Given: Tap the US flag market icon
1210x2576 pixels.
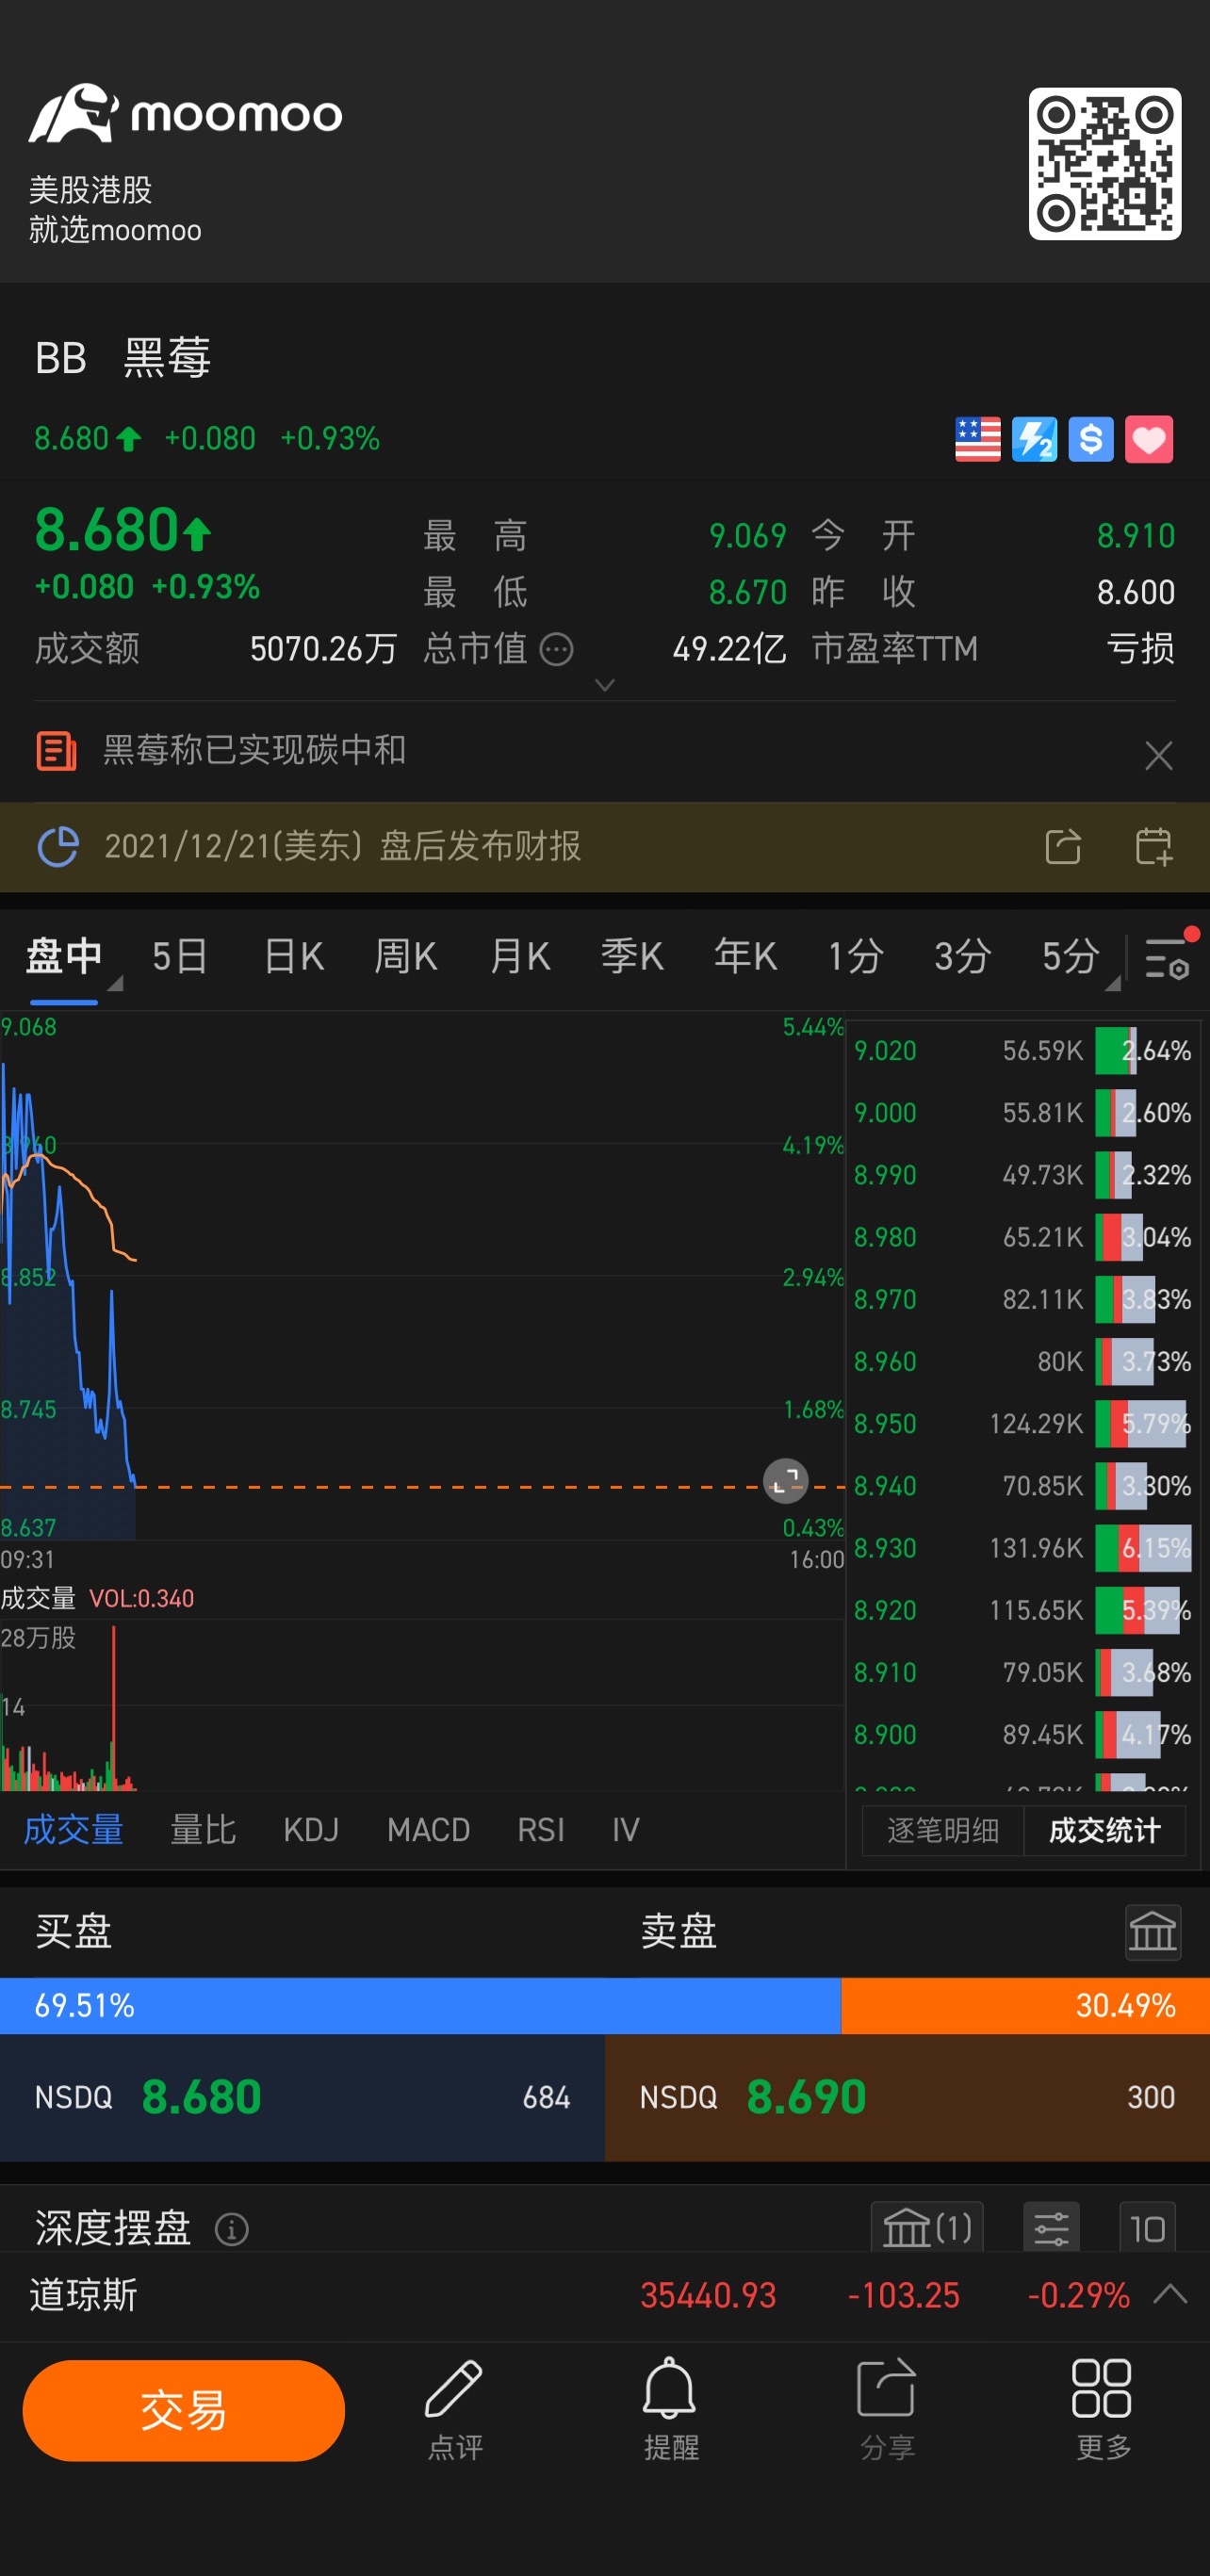Looking at the screenshot, I should tap(977, 439).
